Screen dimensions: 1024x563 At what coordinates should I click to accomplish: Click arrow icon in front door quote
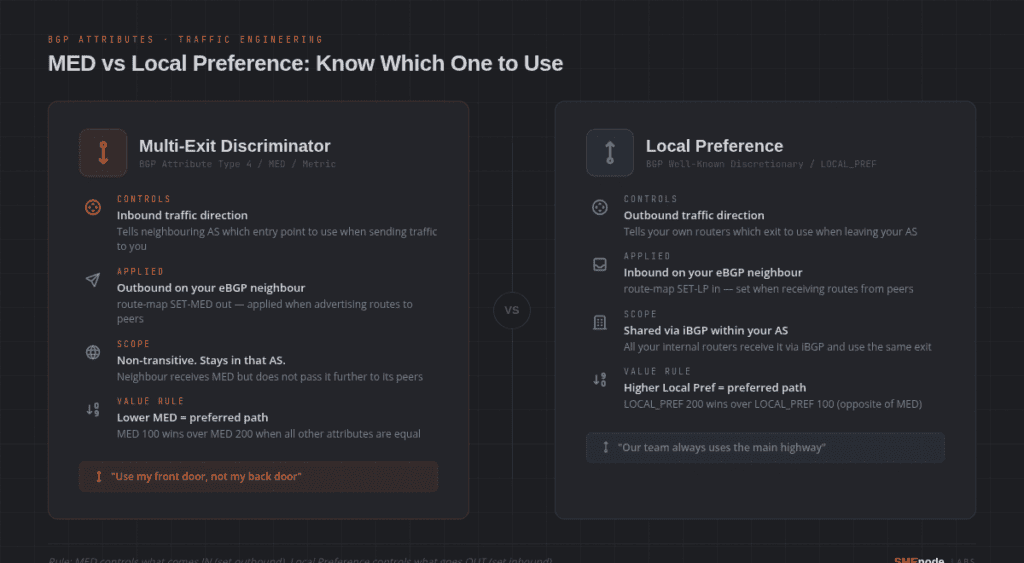coord(99,477)
